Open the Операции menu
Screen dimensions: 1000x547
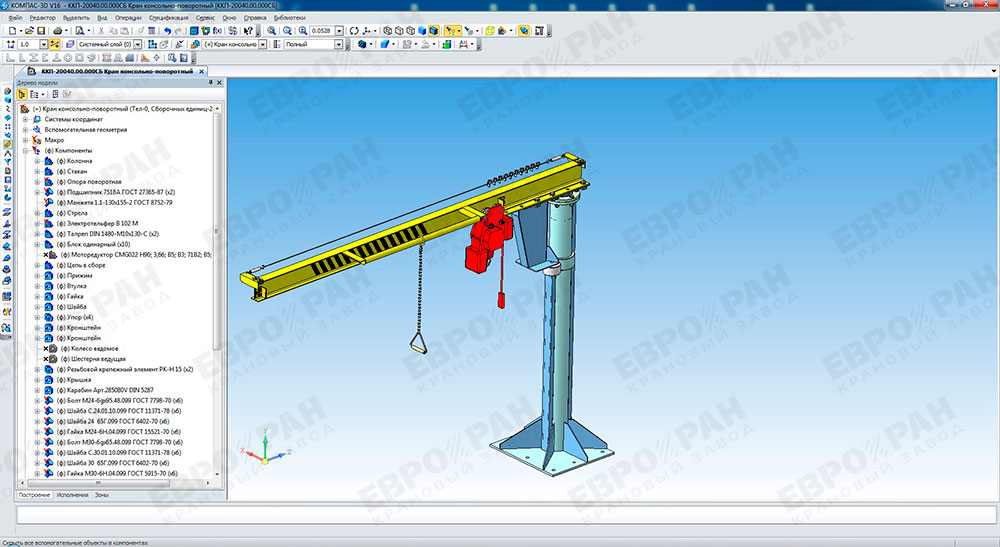pos(128,18)
